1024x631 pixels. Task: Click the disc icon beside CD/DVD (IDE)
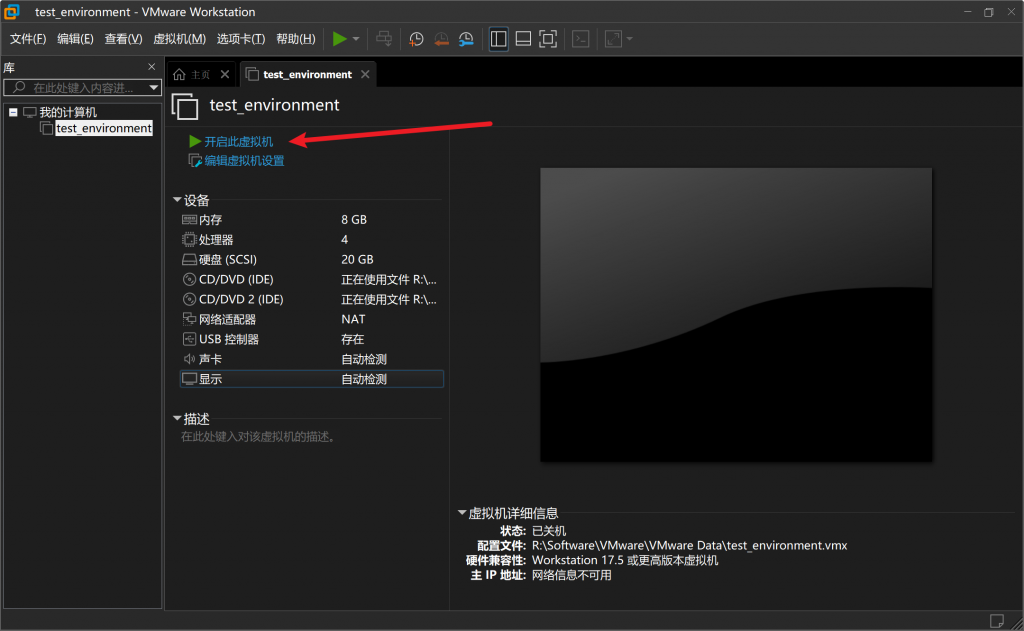tap(189, 280)
